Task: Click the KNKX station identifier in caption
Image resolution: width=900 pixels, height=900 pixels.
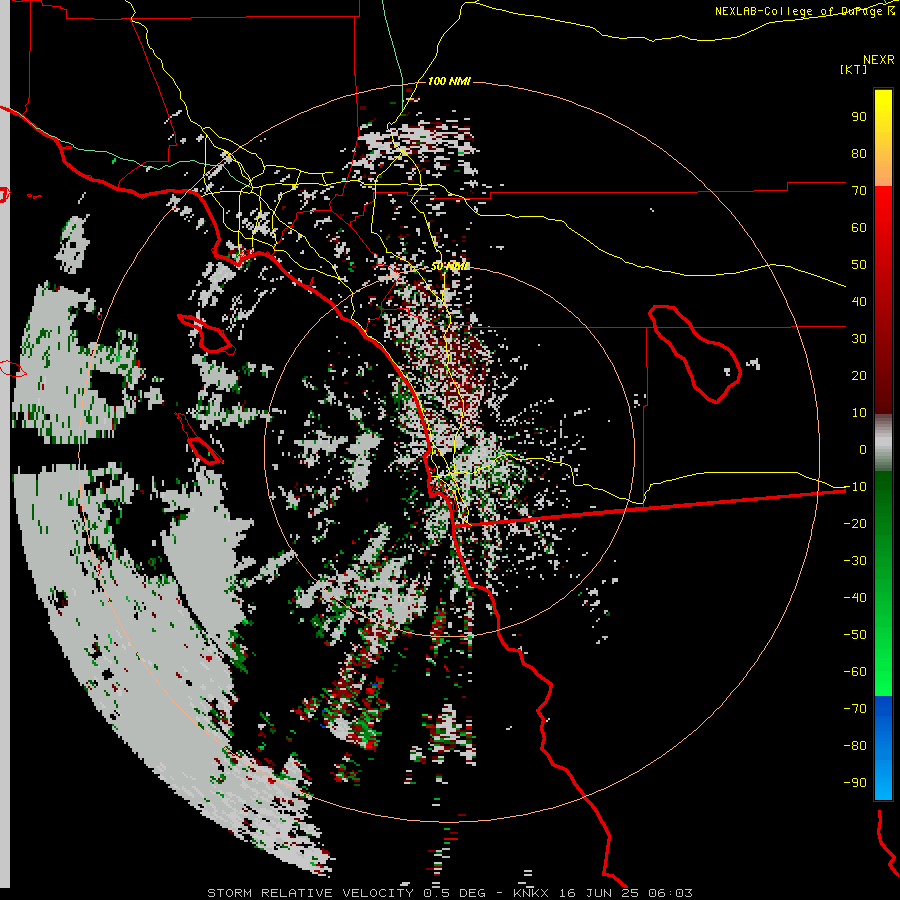Action: pos(531,893)
